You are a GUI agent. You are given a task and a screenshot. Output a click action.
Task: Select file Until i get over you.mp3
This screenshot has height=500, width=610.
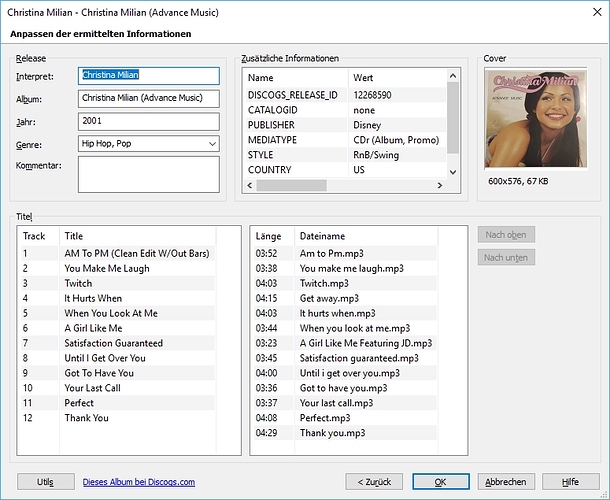(x=350, y=373)
